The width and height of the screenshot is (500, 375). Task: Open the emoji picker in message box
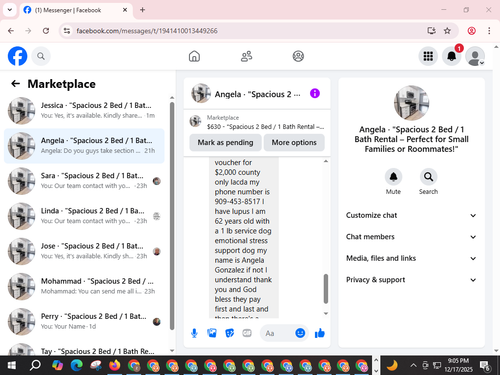[x=300, y=333]
